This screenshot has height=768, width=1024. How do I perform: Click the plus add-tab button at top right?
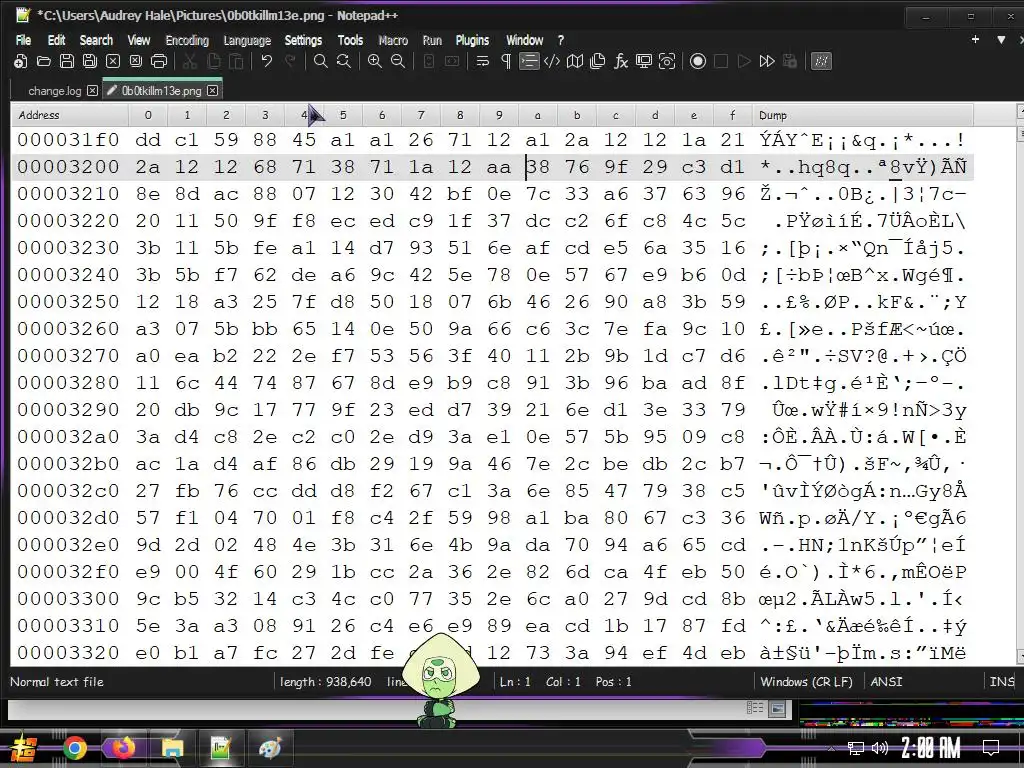tap(975, 39)
